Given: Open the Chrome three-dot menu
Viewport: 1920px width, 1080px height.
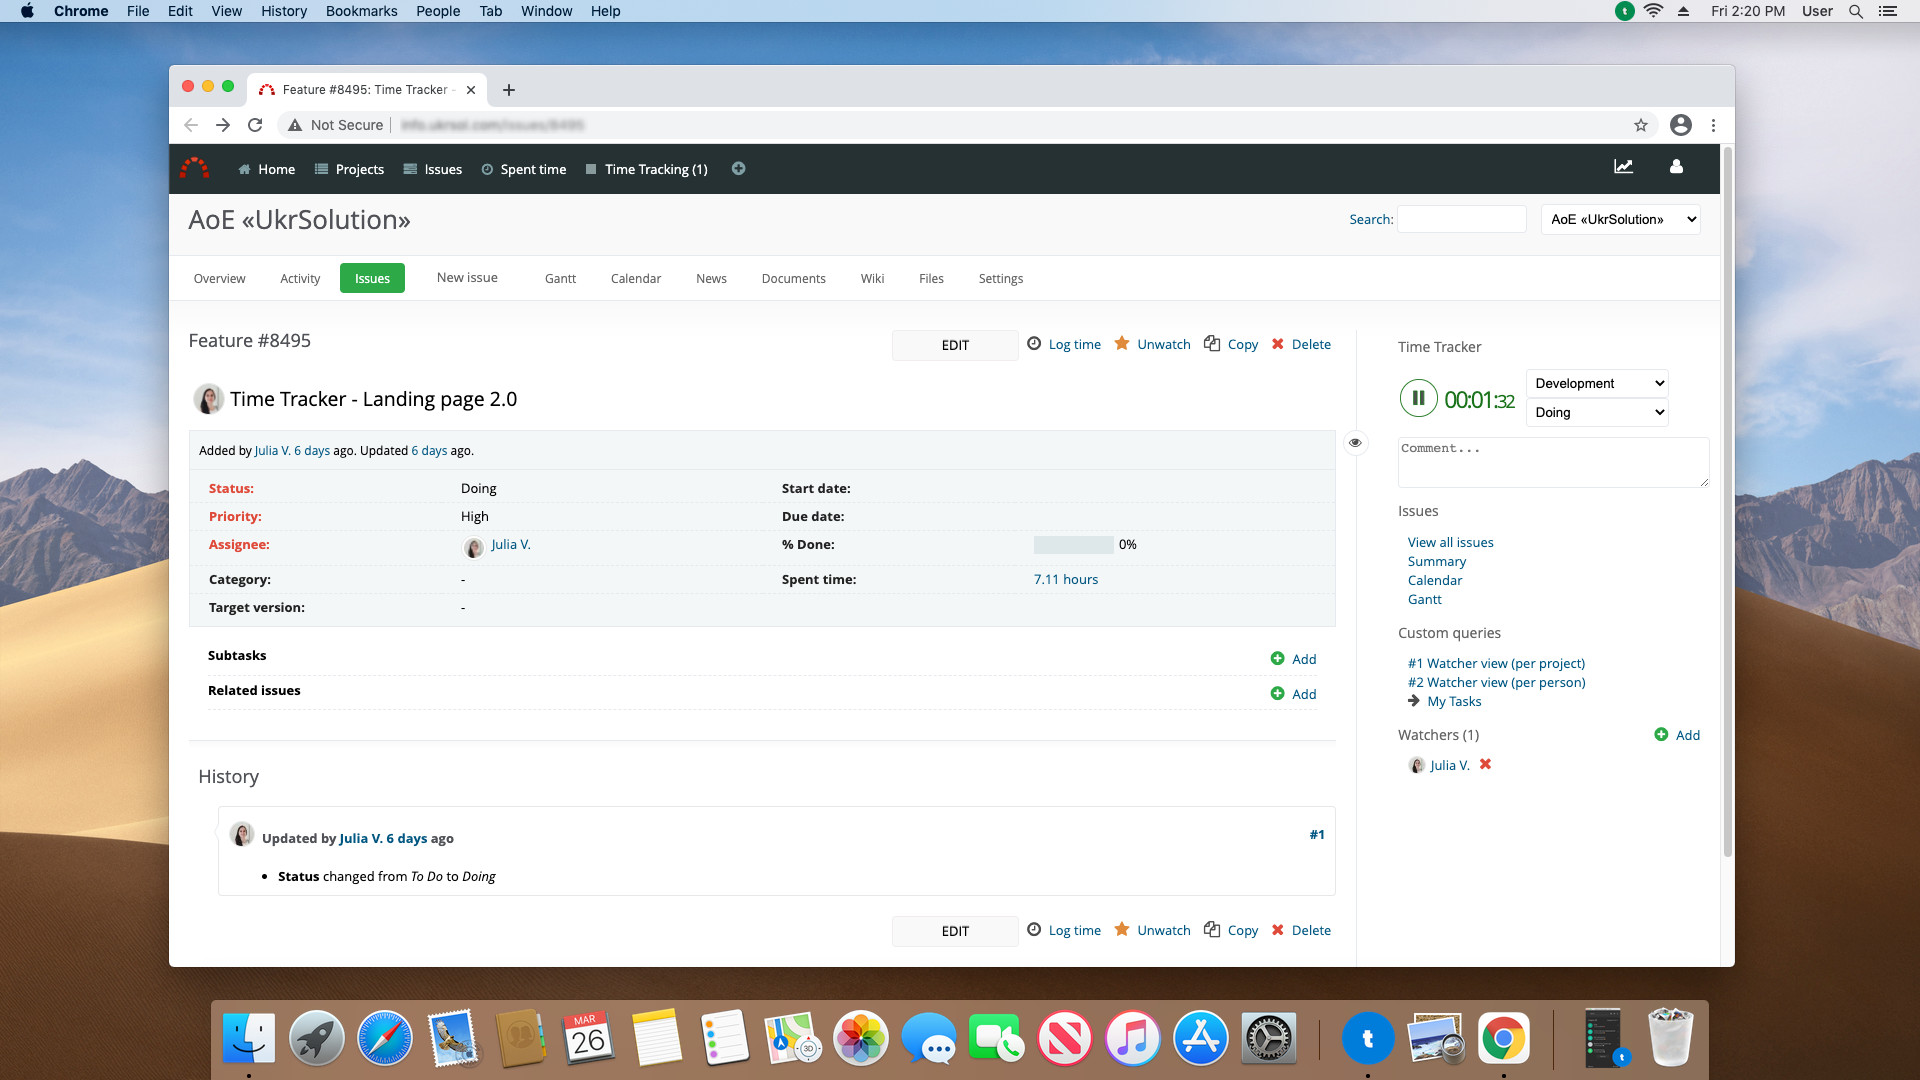Looking at the screenshot, I should click(x=1713, y=125).
